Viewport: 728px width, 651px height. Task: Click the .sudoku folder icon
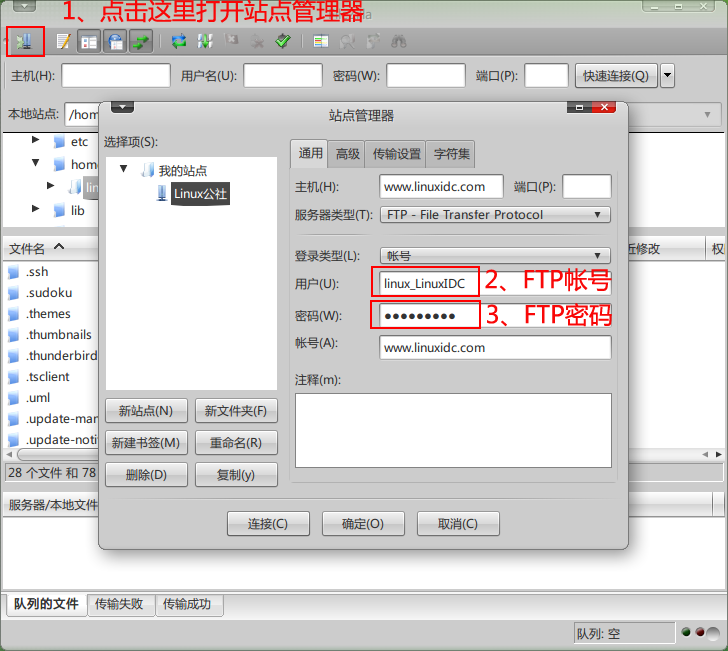coord(13,293)
